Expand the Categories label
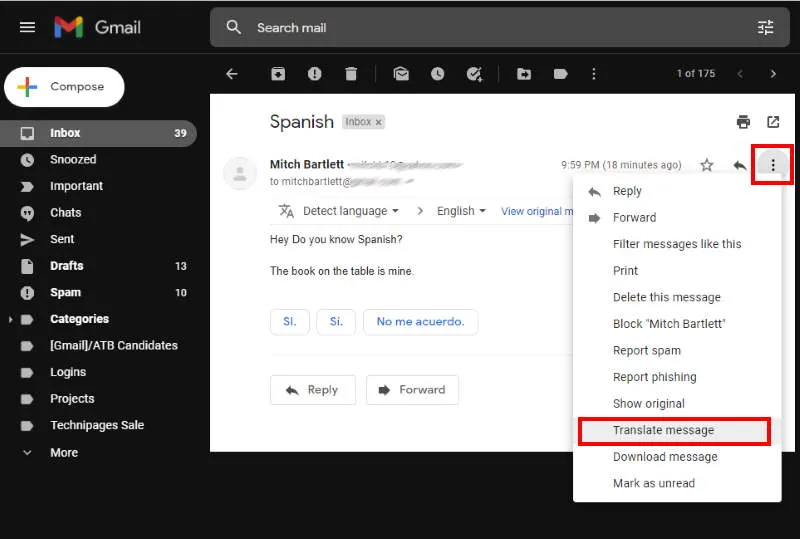The height and width of the screenshot is (539, 800). [x=10, y=320]
